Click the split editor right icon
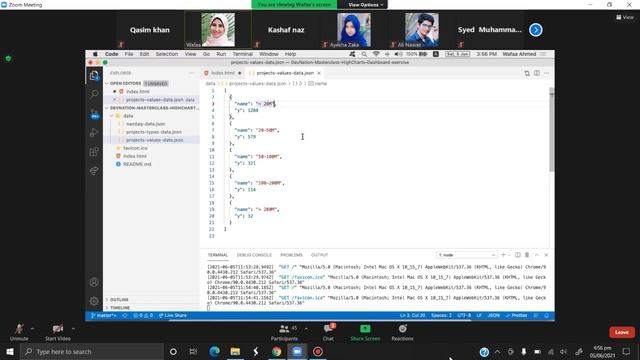 click(x=537, y=73)
